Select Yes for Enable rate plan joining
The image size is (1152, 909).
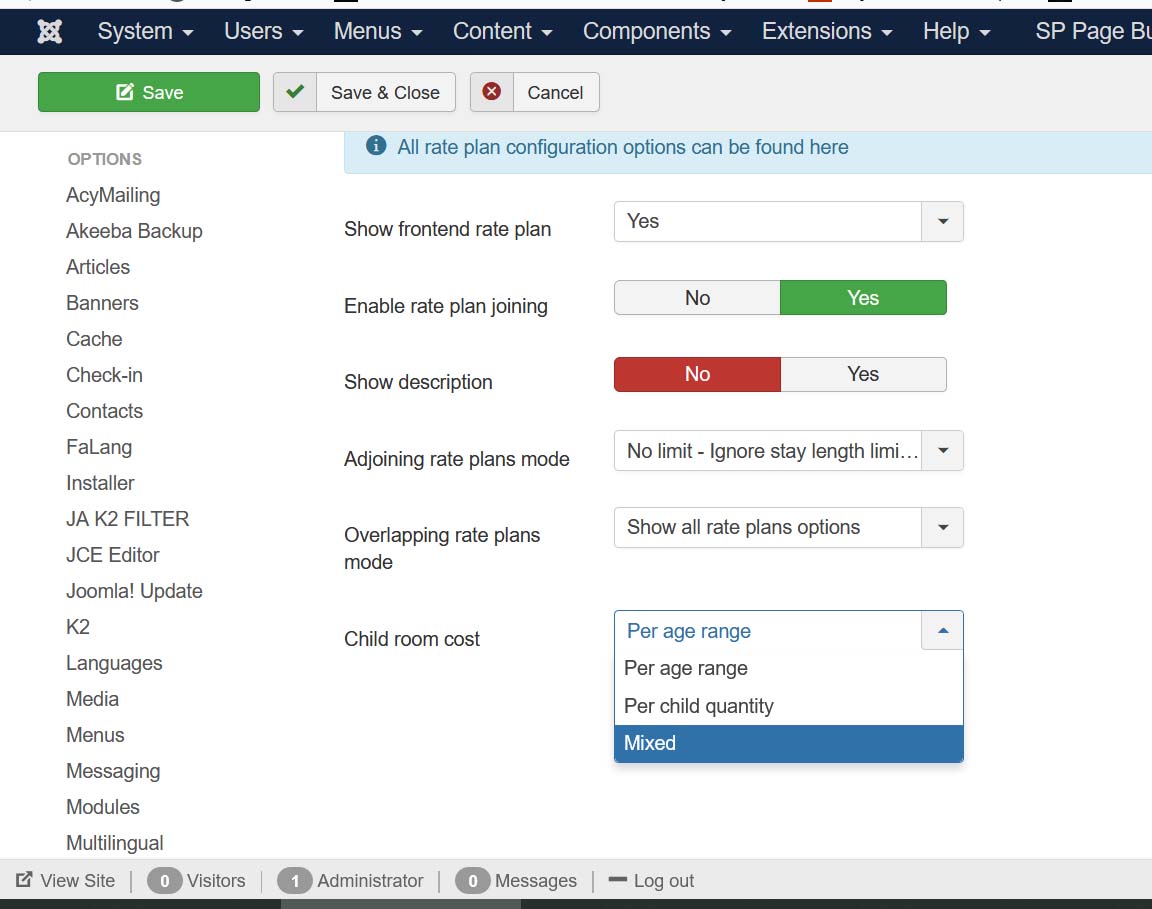tap(862, 298)
